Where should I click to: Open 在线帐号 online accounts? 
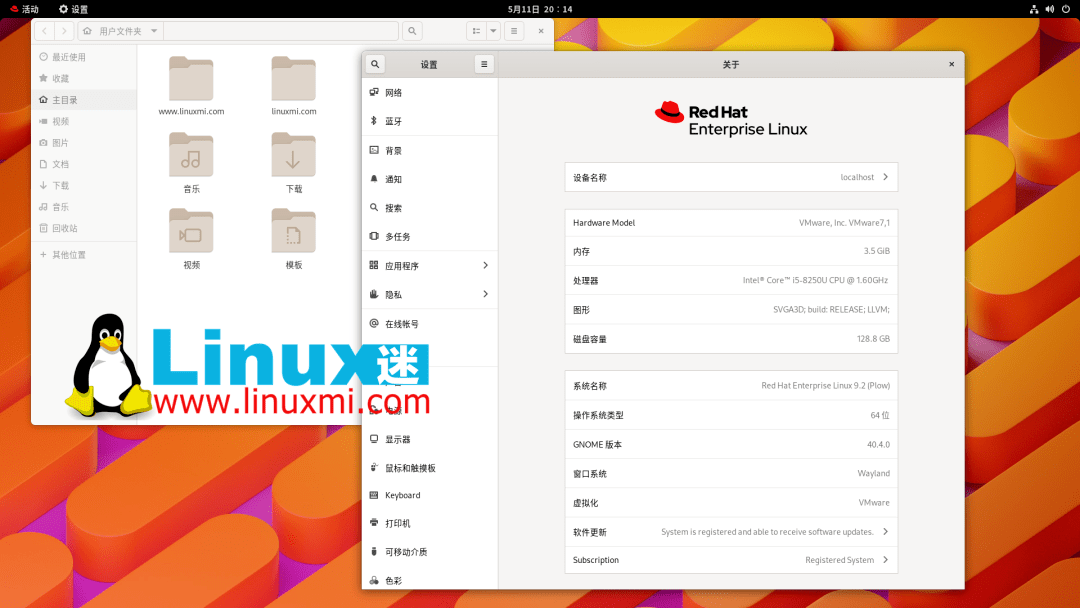click(430, 324)
